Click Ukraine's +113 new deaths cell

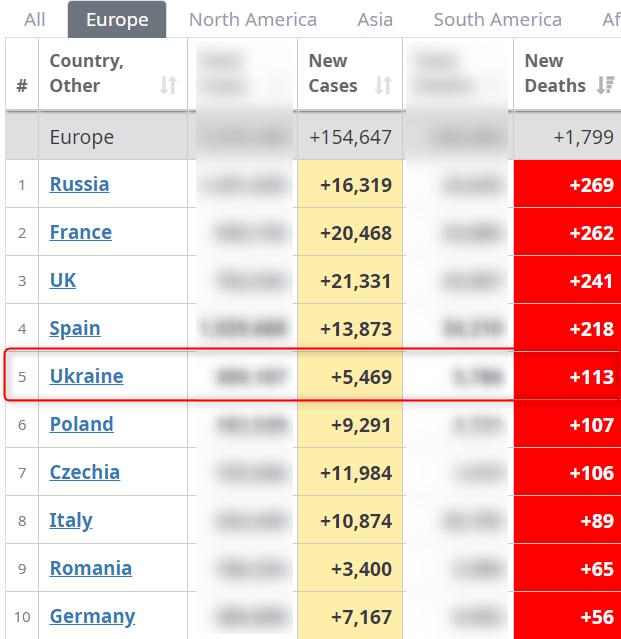pos(568,377)
